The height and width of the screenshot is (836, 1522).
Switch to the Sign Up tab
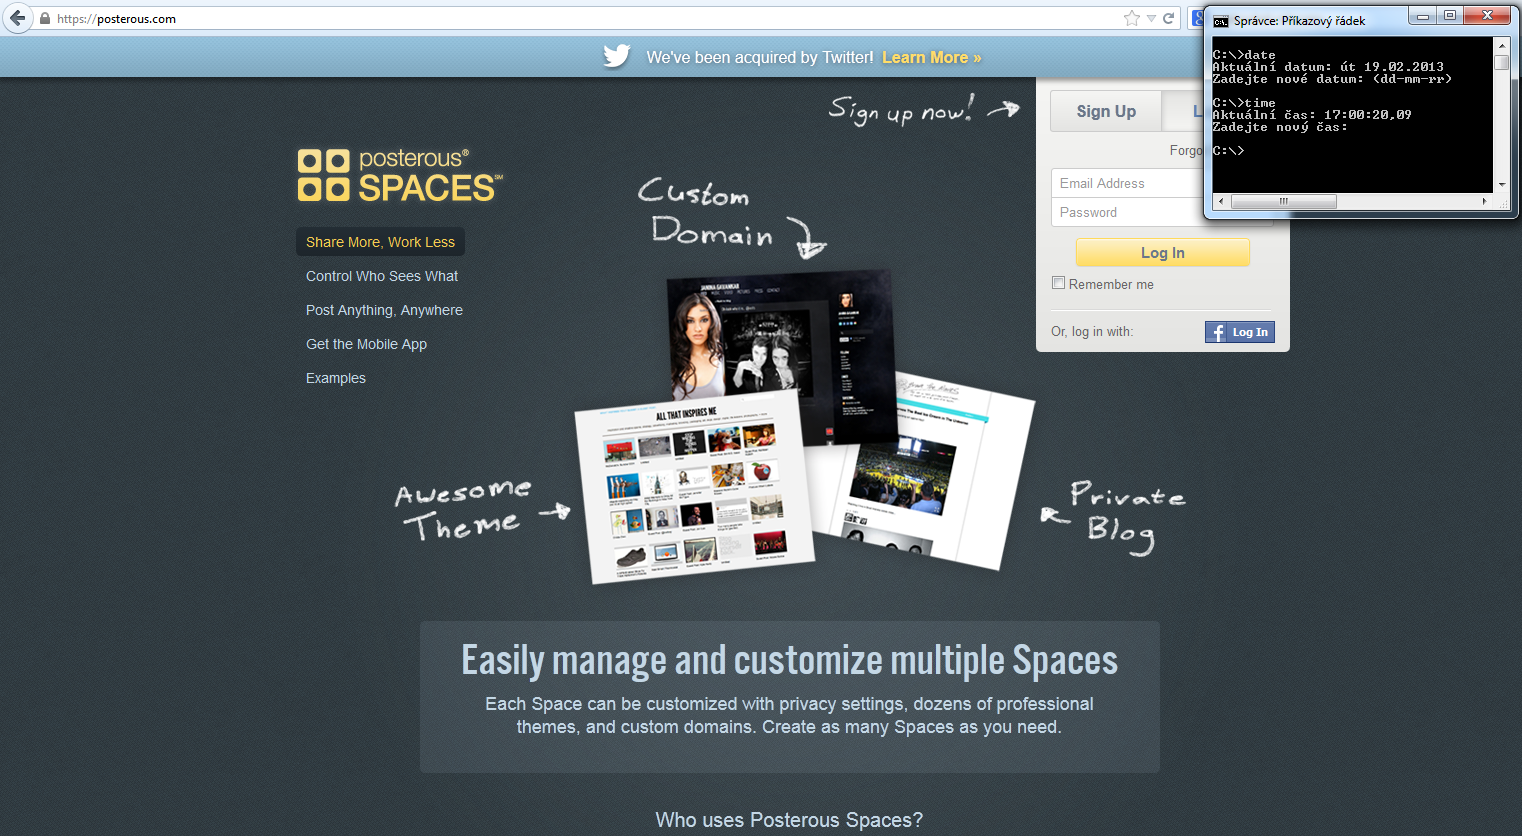pyautogui.click(x=1106, y=111)
